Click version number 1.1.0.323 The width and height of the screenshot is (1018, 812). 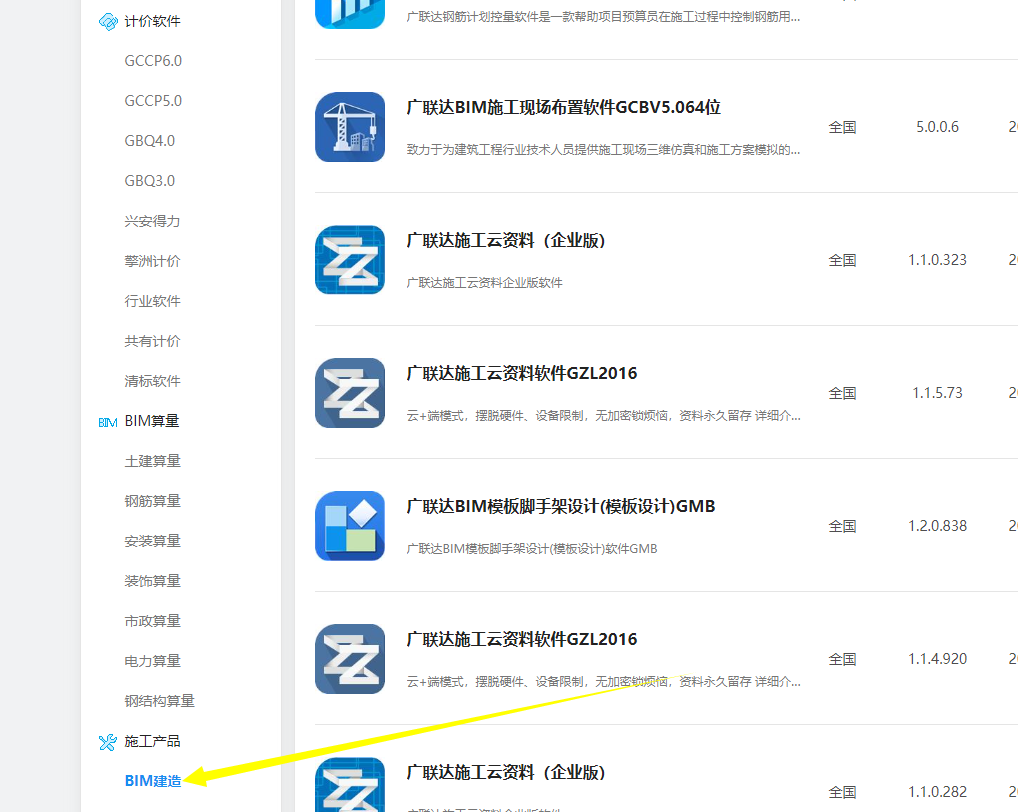(937, 260)
